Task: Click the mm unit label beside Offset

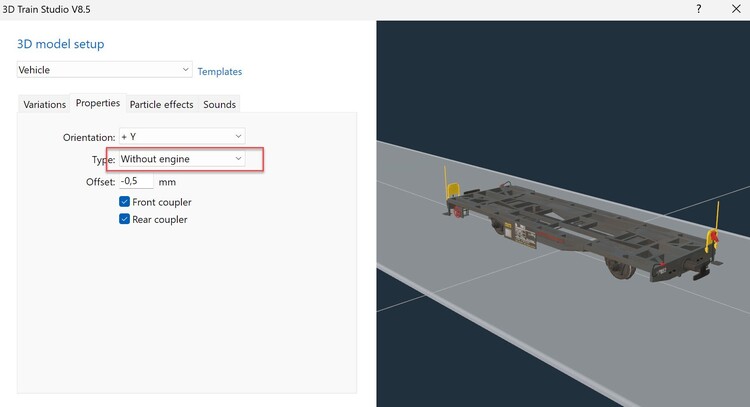Action: (167, 182)
